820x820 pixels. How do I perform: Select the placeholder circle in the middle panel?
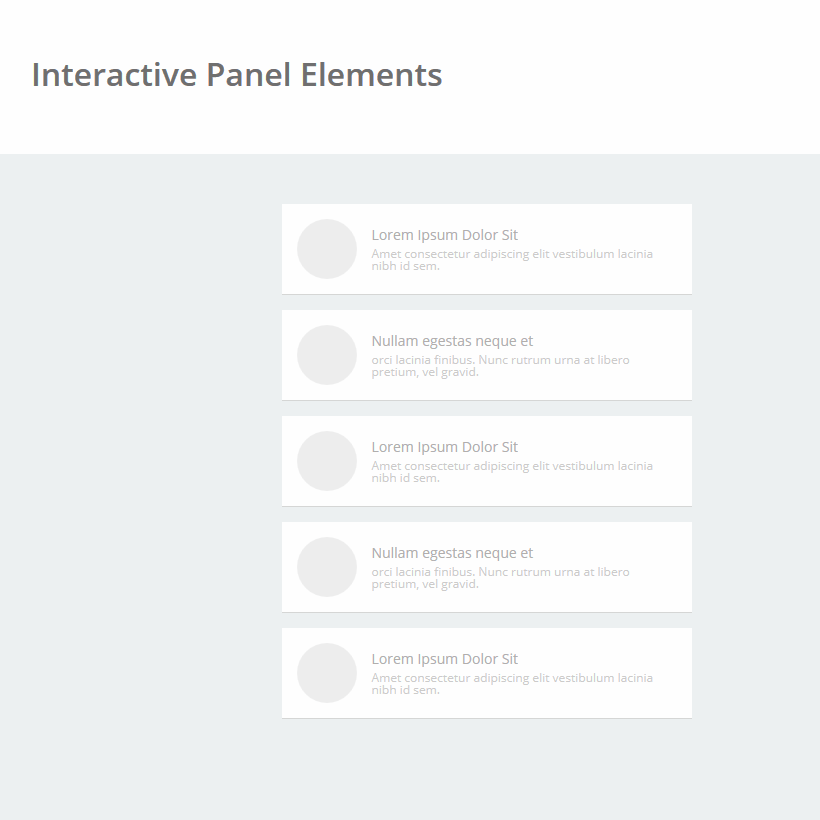click(326, 461)
